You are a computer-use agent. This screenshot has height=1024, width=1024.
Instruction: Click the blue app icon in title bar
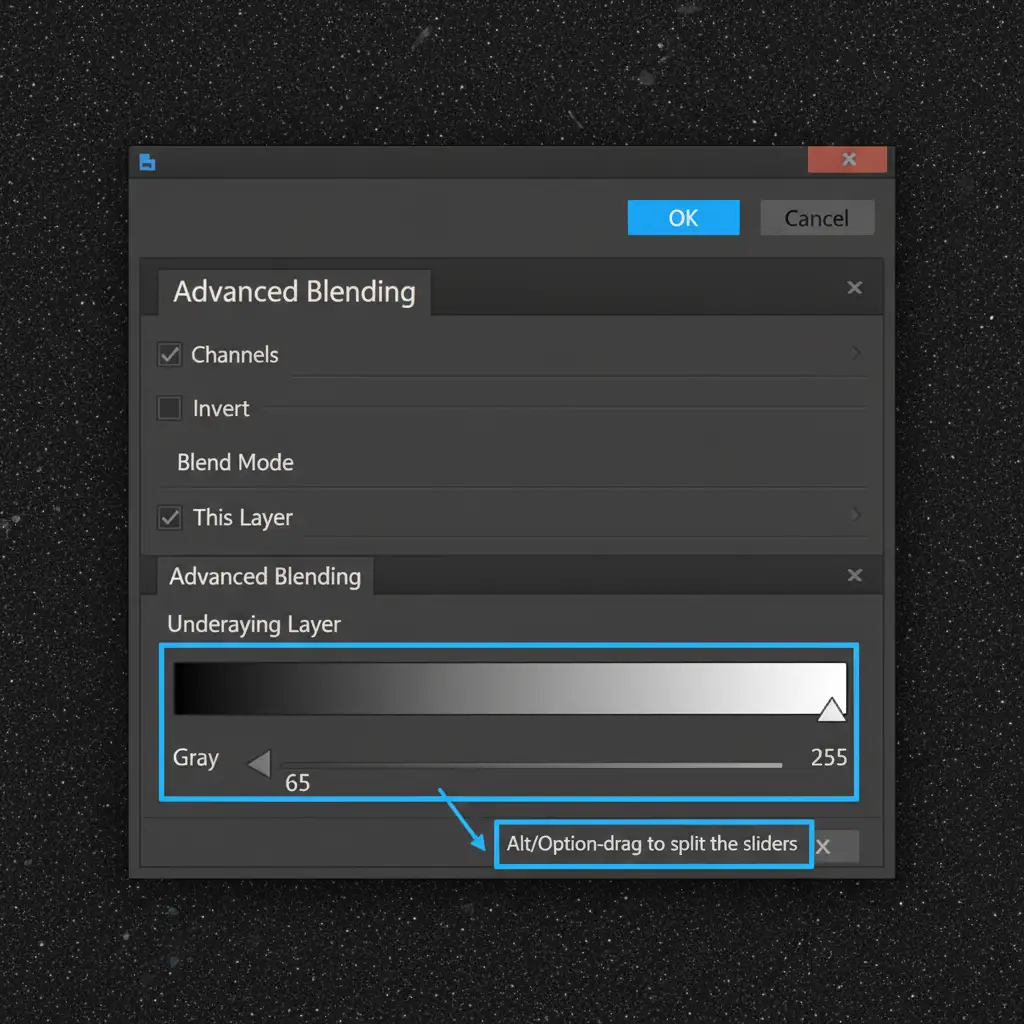tap(147, 163)
